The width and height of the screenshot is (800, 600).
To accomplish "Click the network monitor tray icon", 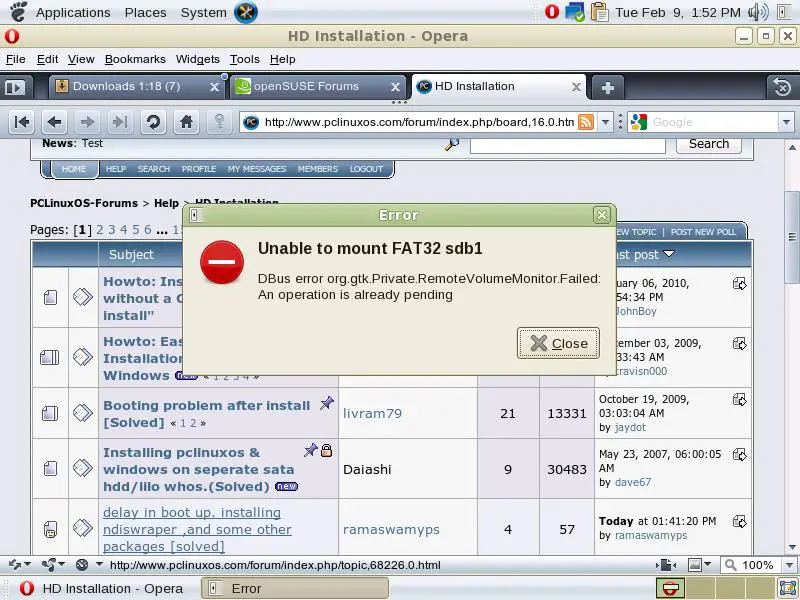I will 575,12.
